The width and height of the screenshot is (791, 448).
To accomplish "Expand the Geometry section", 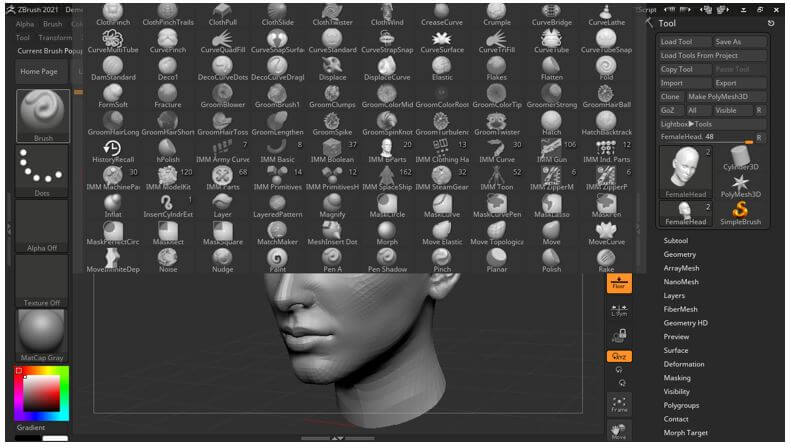I will [x=680, y=254].
